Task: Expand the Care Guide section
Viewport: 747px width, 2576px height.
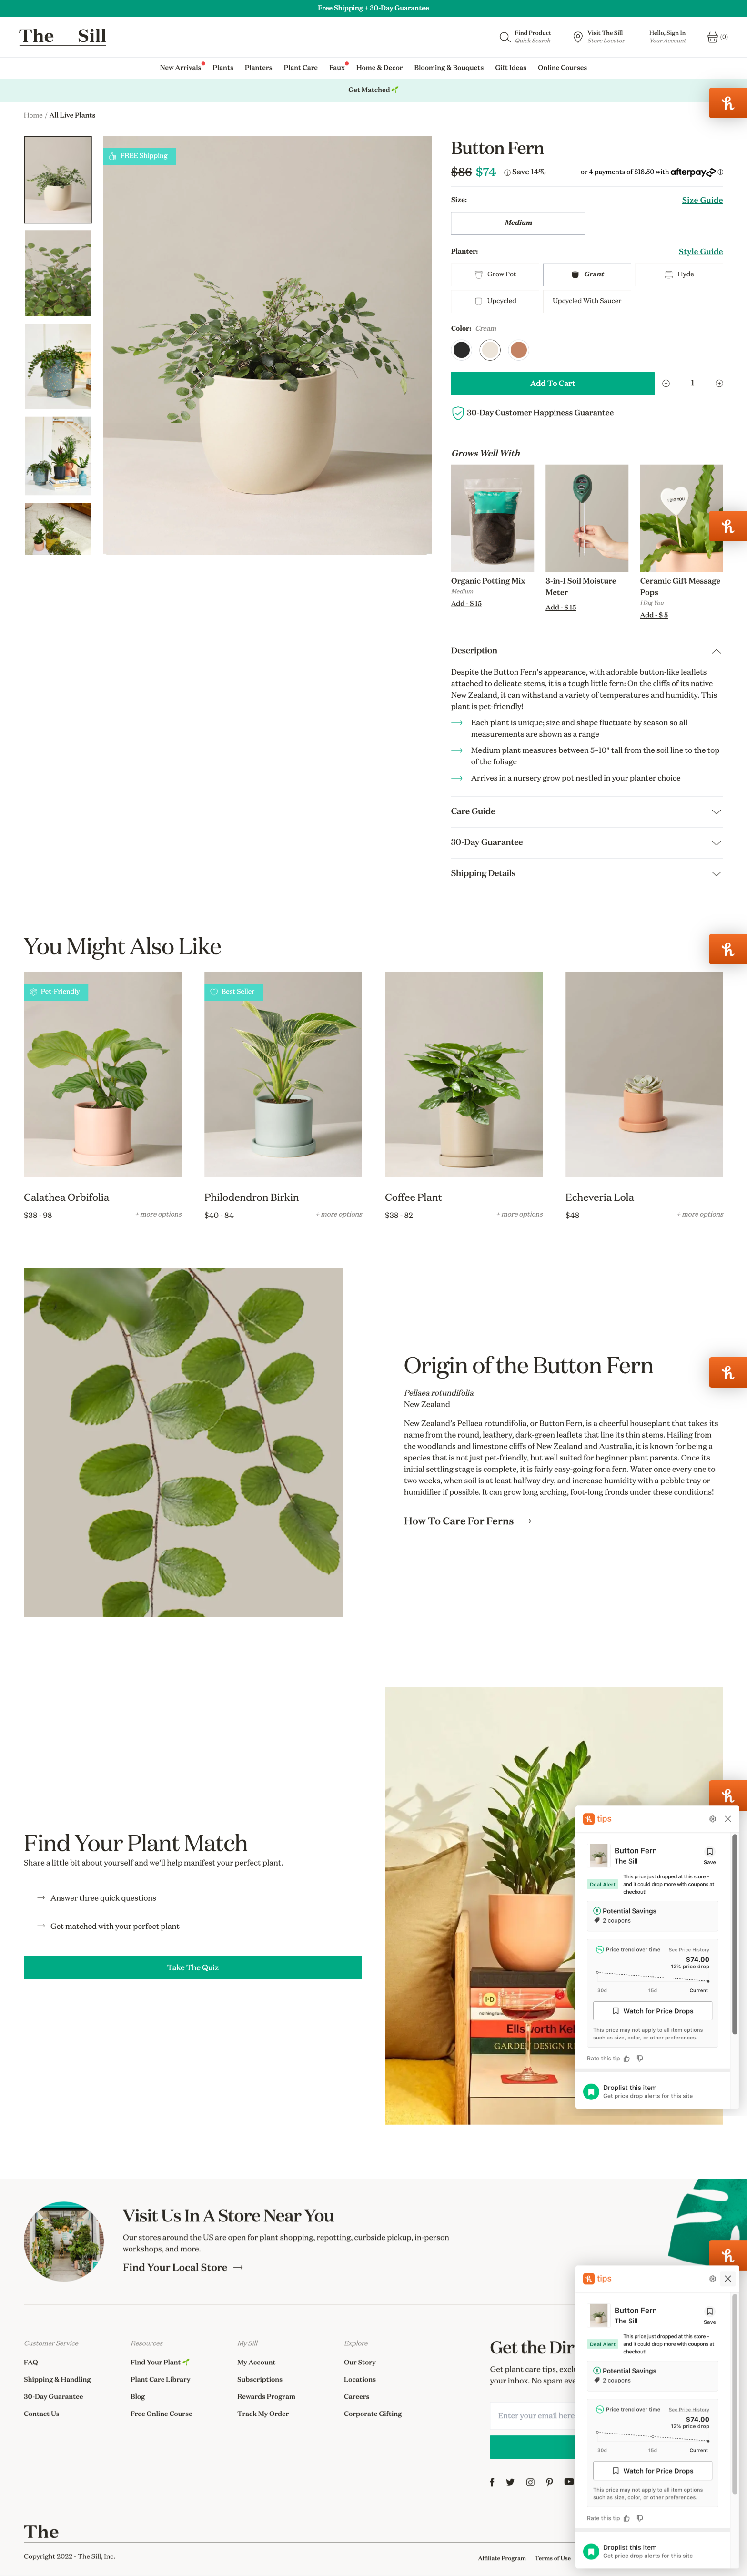Action: click(x=586, y=811)
